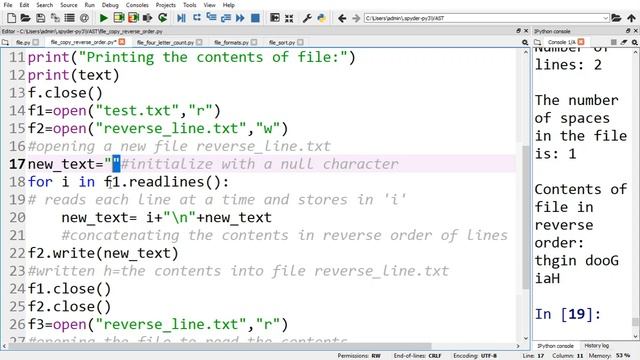Click the Save all files icon
The width and height of the screenshot is (640, 360).
click(55, 18)
